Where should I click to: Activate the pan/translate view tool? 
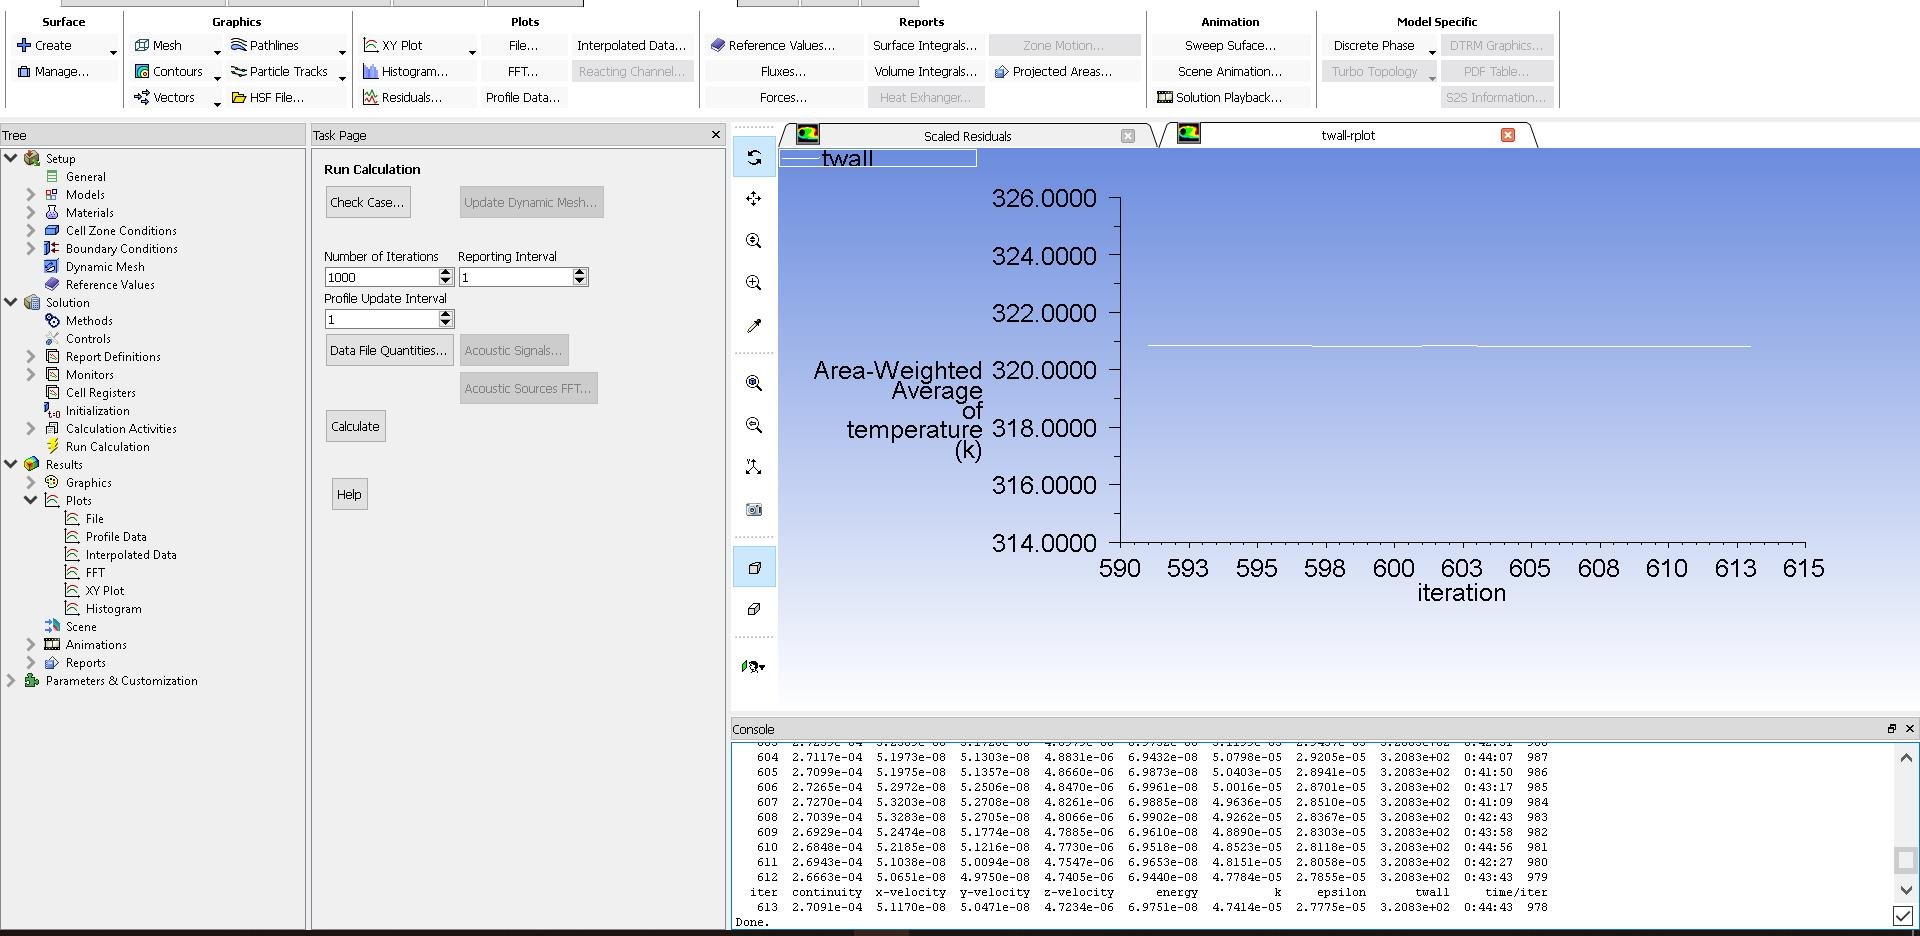754,199
